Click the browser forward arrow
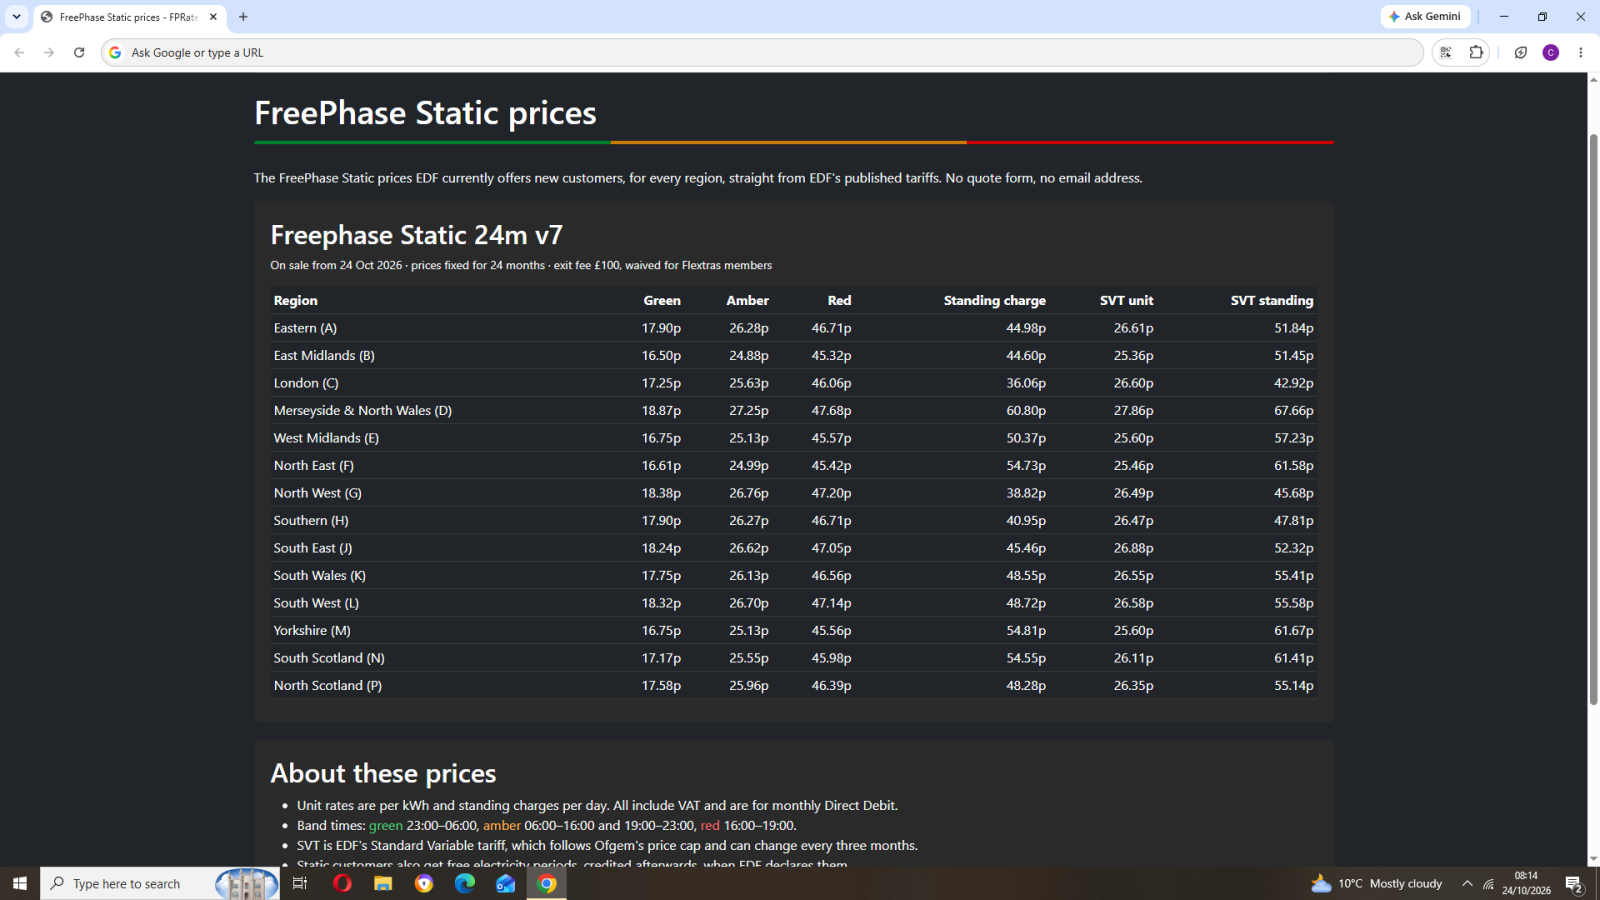 (49, 53)
